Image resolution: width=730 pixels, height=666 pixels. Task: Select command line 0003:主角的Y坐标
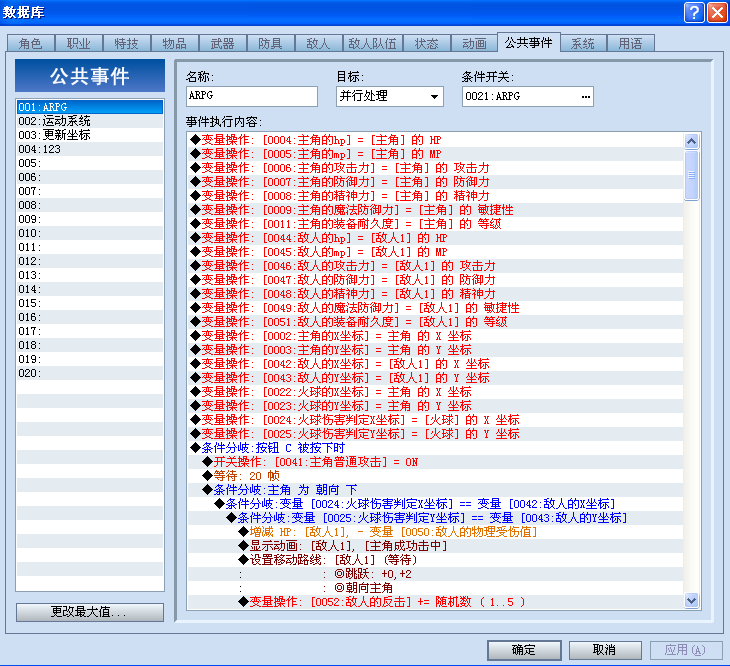435,350
